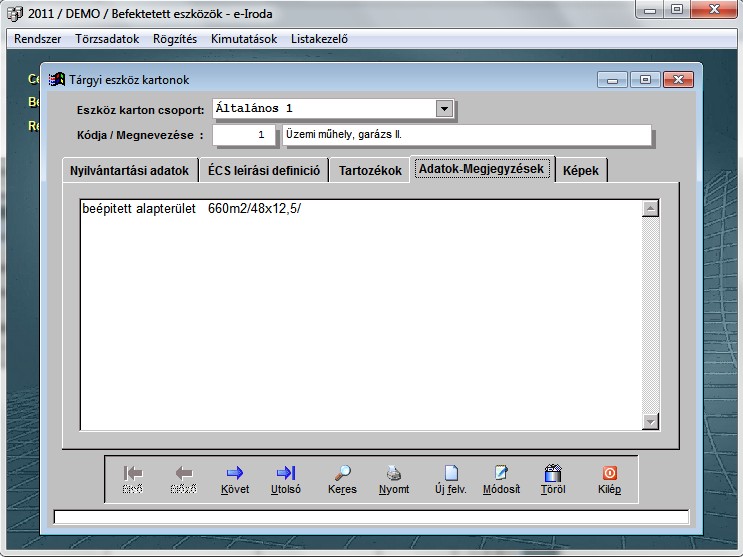Viewport: 743px width, 557px height.
Task: Click the Kódja number field
Action: tap(244, 135)
